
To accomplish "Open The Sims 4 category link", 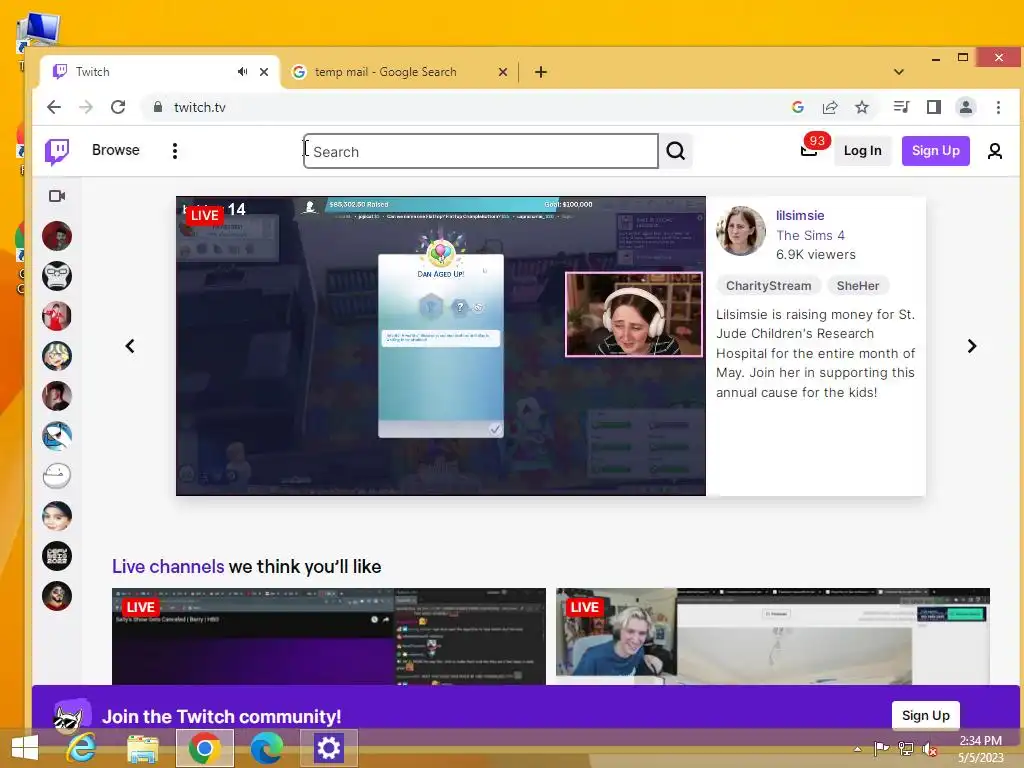I will pyautogui.click(x=810, y=235).
